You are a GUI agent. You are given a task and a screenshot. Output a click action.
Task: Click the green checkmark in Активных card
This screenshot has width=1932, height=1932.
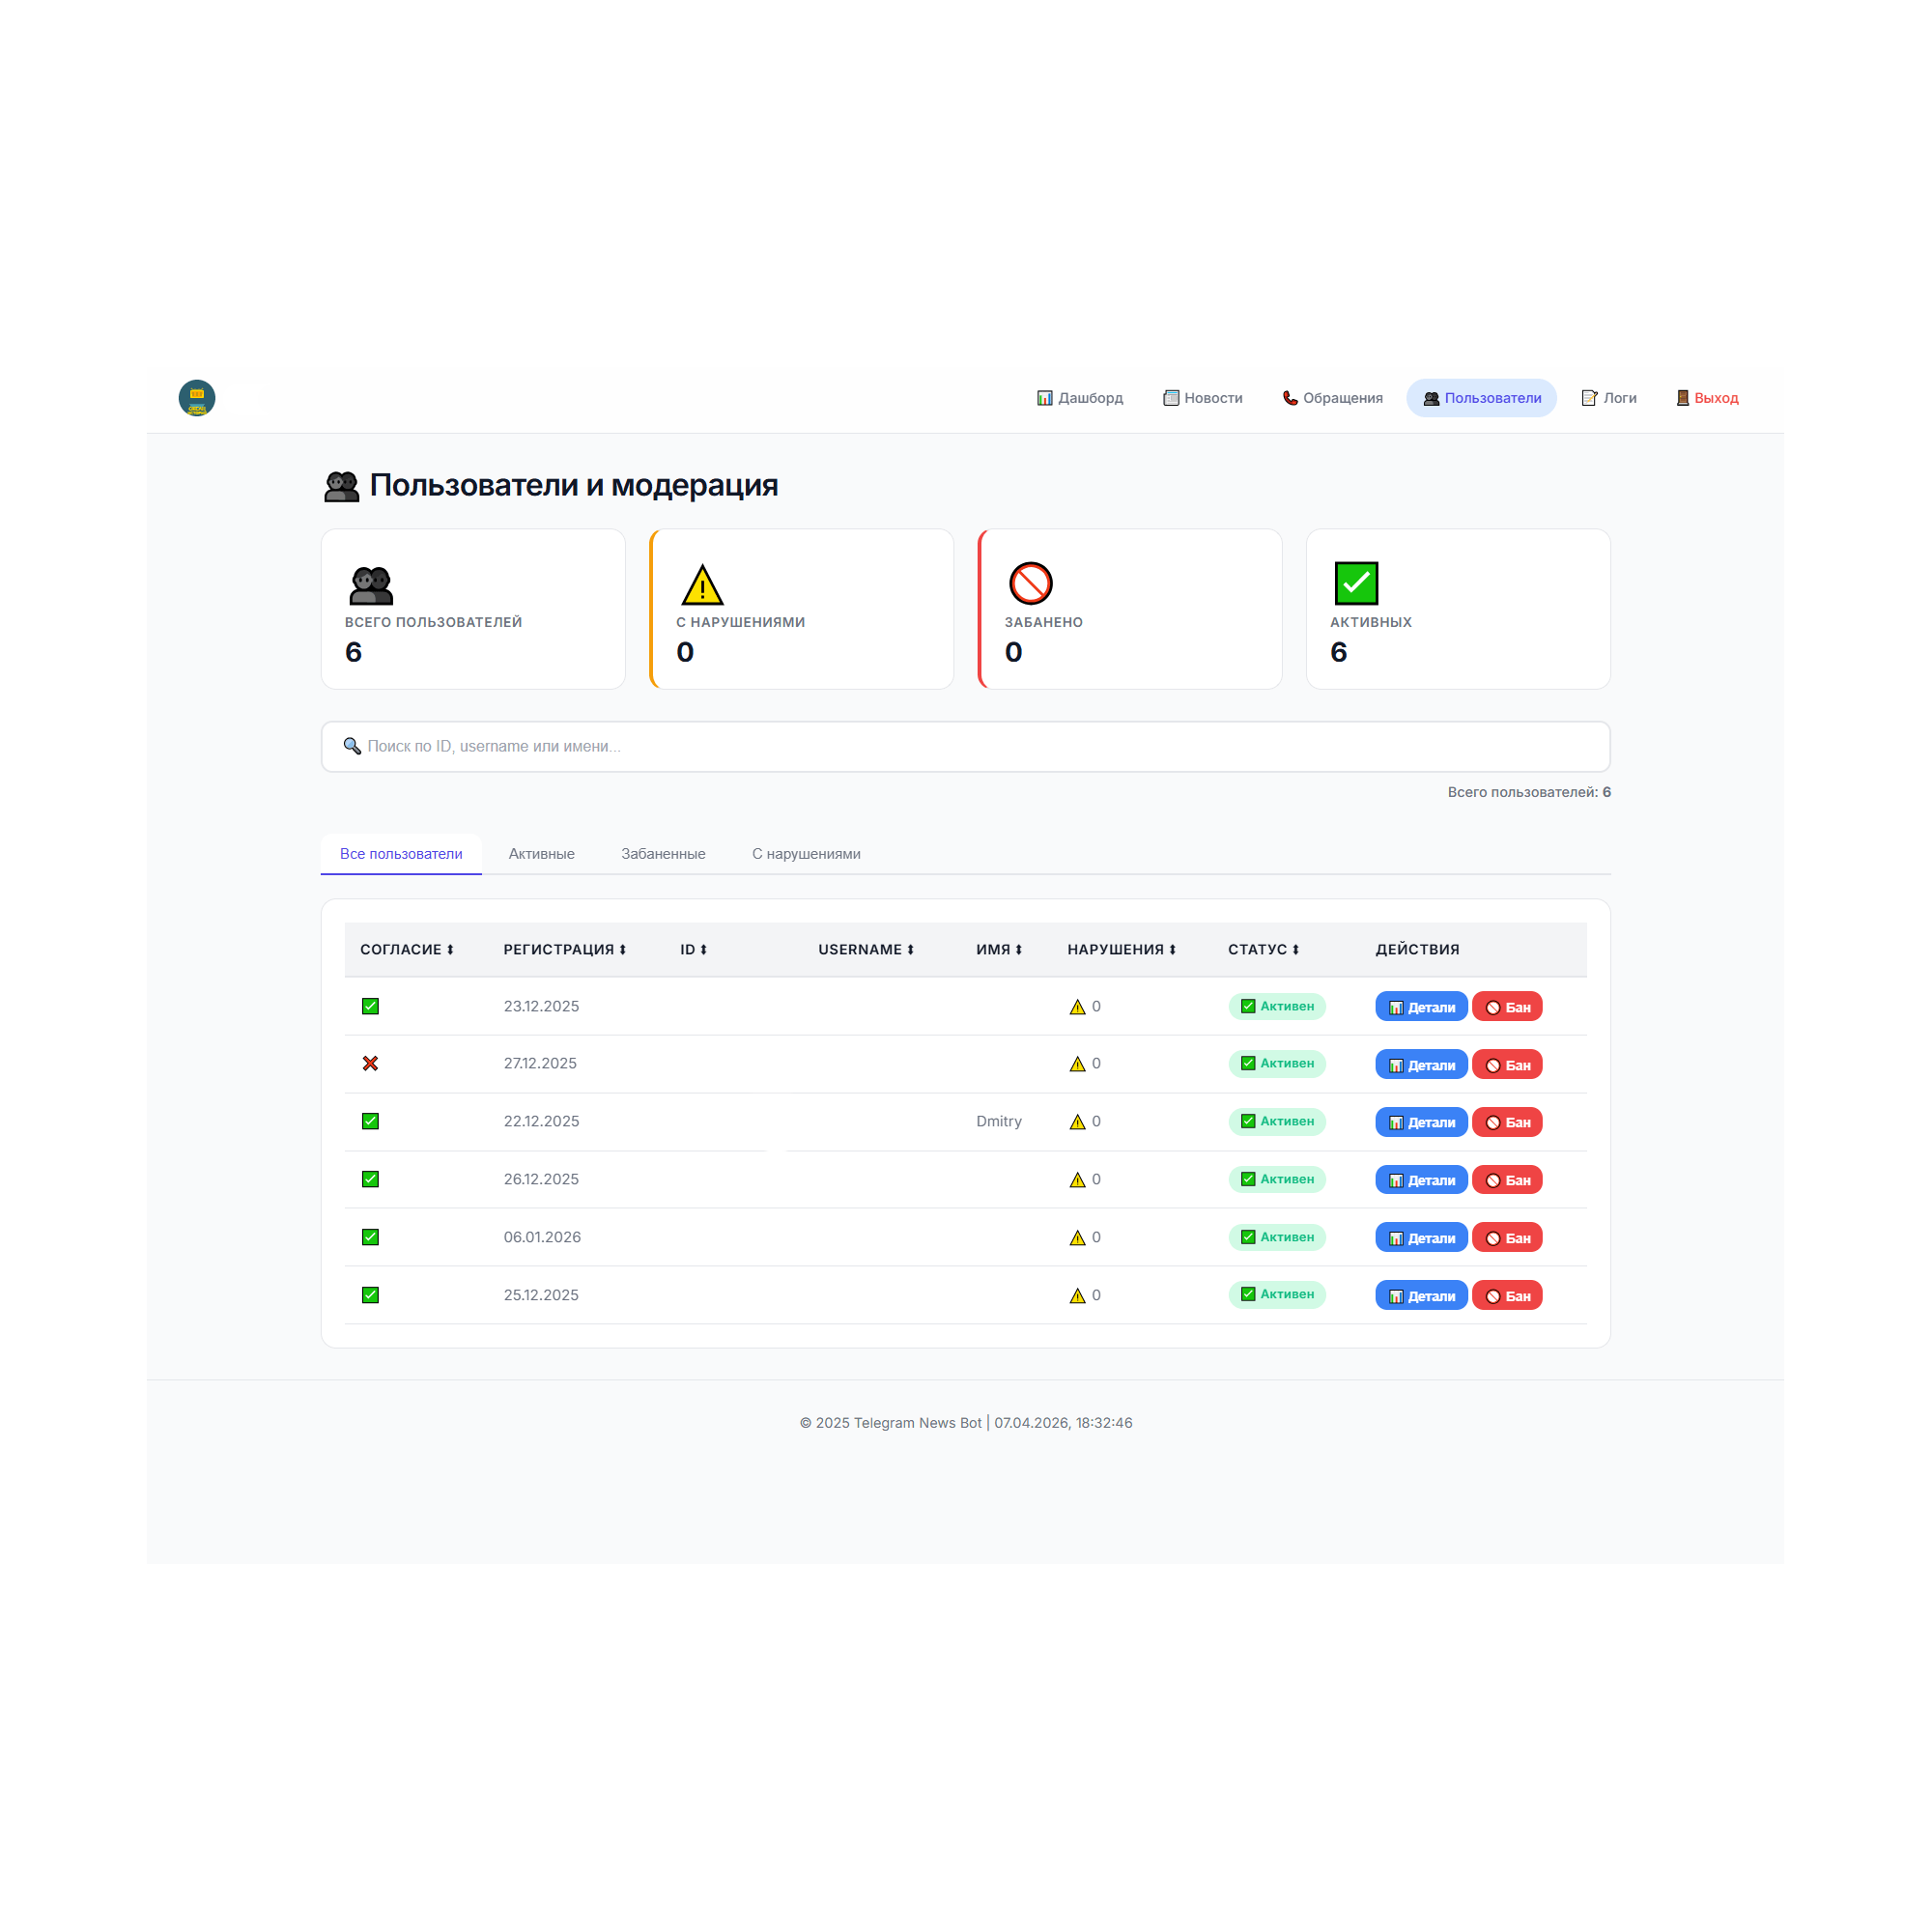point(1356,583)
